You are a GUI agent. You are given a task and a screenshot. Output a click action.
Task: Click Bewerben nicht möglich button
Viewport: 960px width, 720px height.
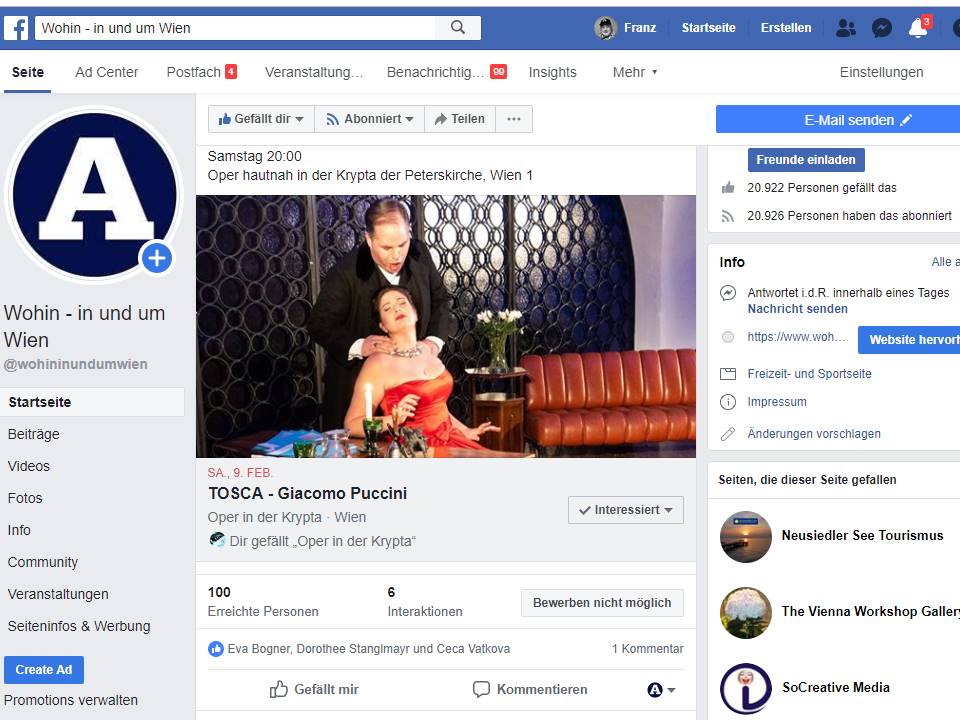pos(602,603)
